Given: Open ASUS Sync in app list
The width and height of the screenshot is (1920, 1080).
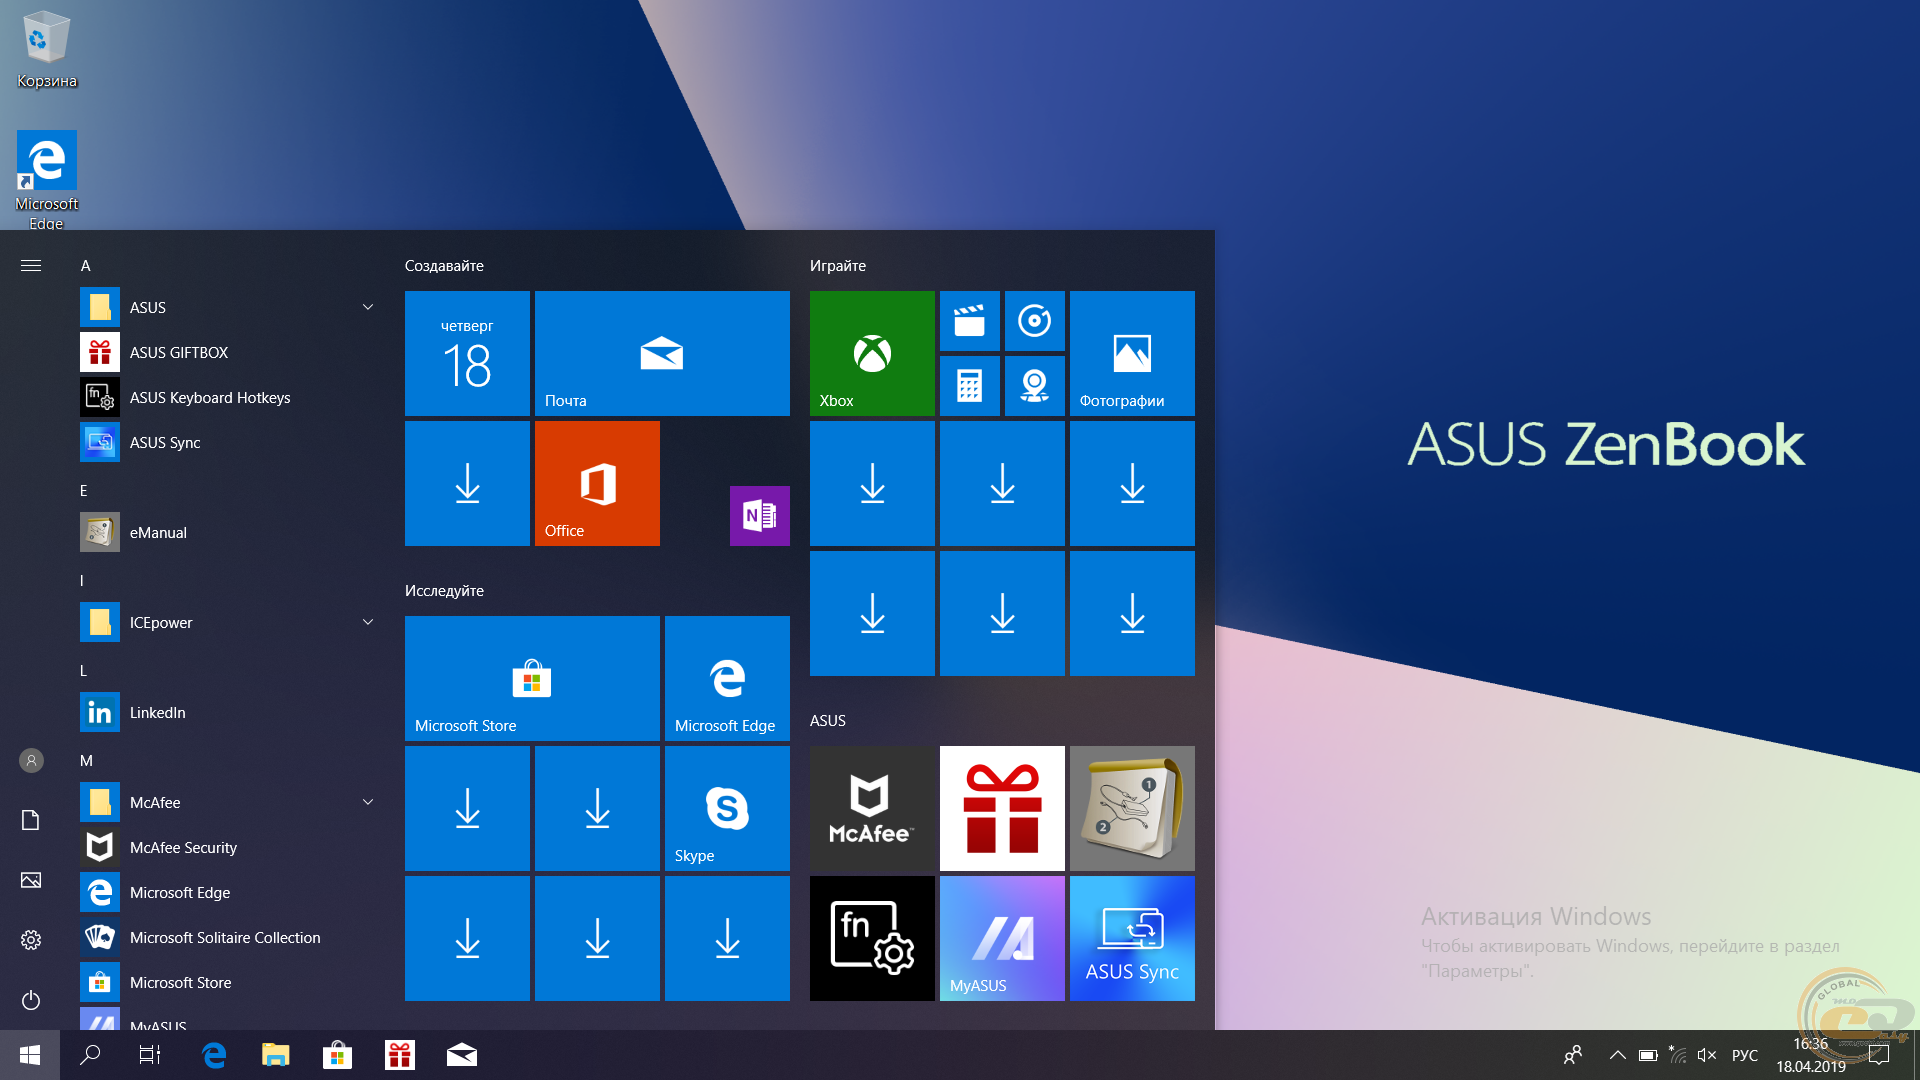Looking at the screenshot, I should (x=230, y=442).
